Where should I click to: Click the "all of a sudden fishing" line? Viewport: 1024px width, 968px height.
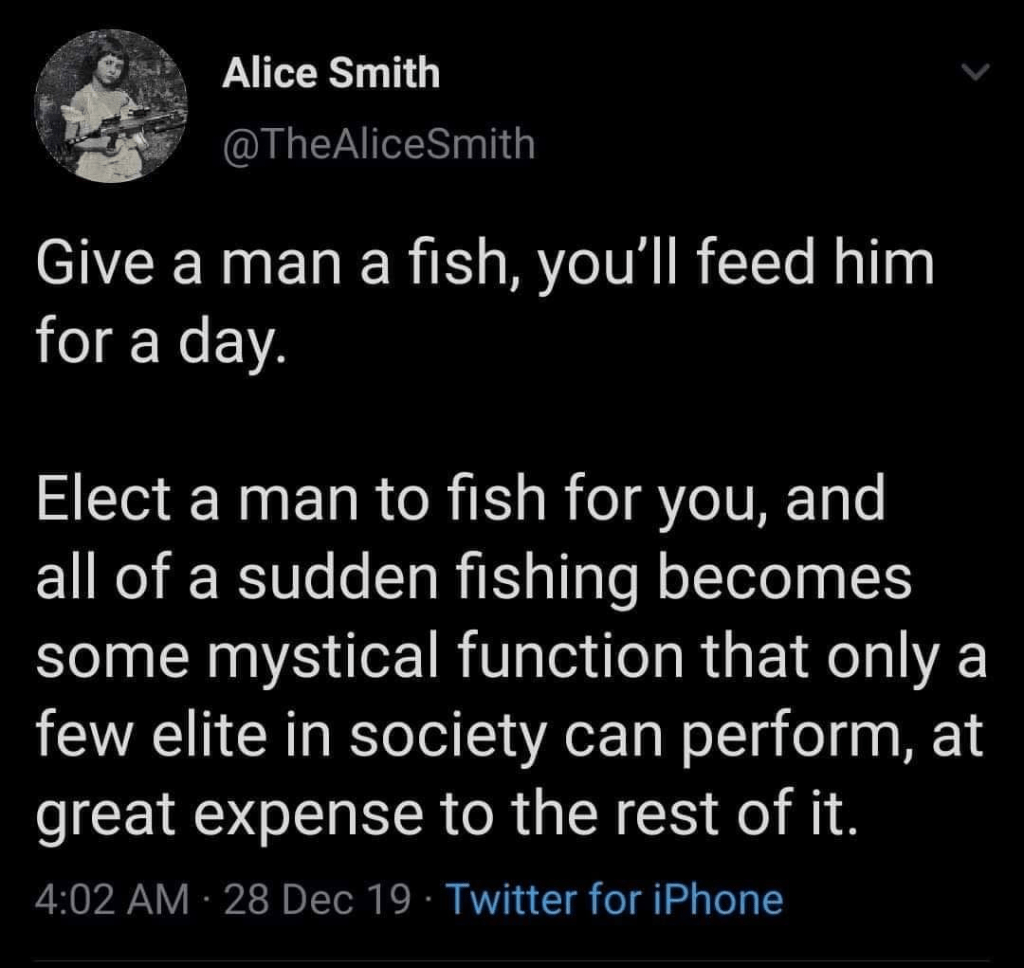click(x=473, y=578)
